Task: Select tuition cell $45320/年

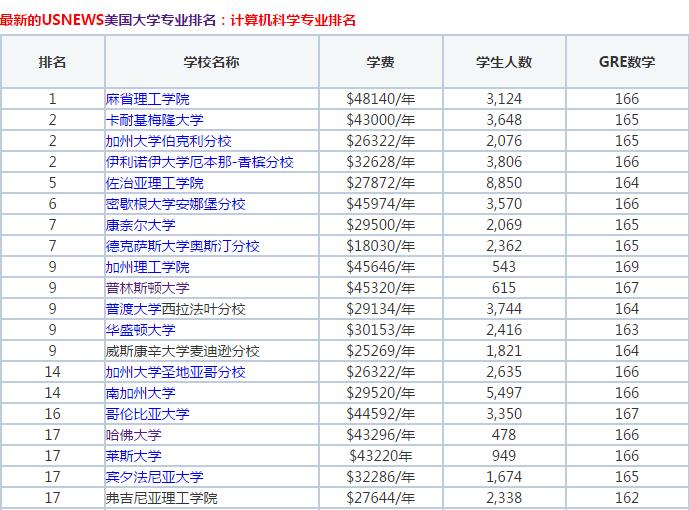Action: tap(381, 288)
